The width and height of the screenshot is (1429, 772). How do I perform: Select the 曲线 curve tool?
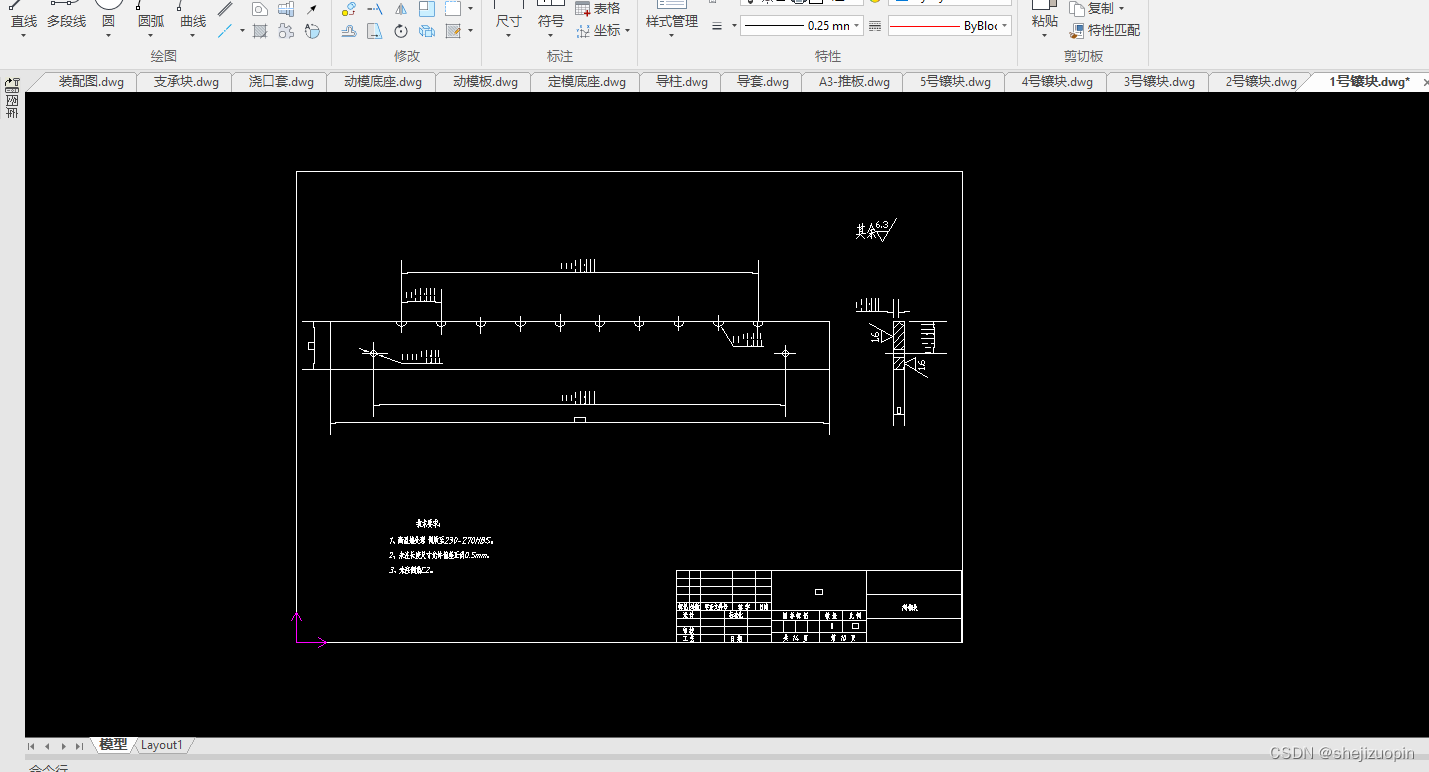tap(193, 21)
